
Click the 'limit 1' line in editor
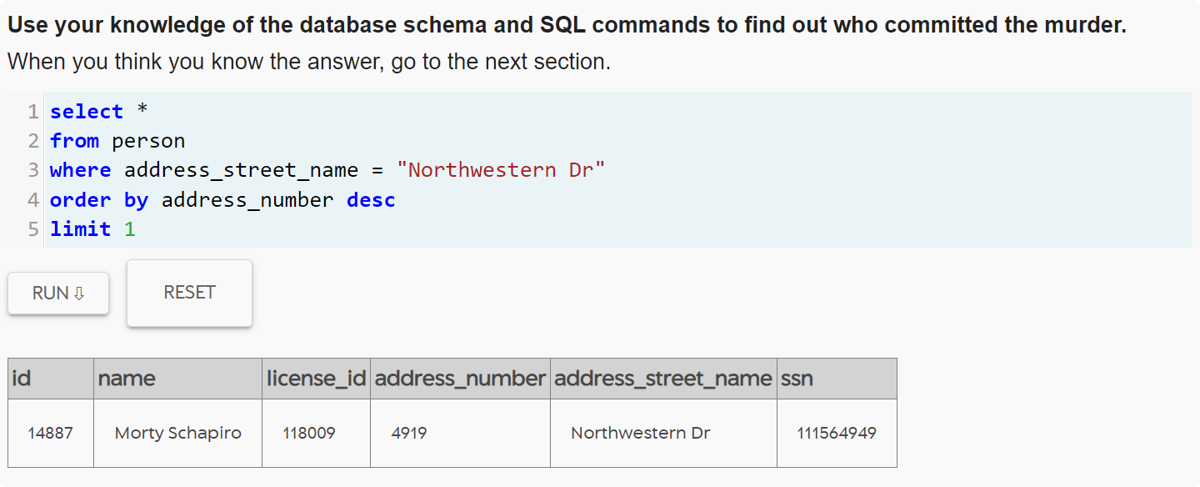click(620, 229)
